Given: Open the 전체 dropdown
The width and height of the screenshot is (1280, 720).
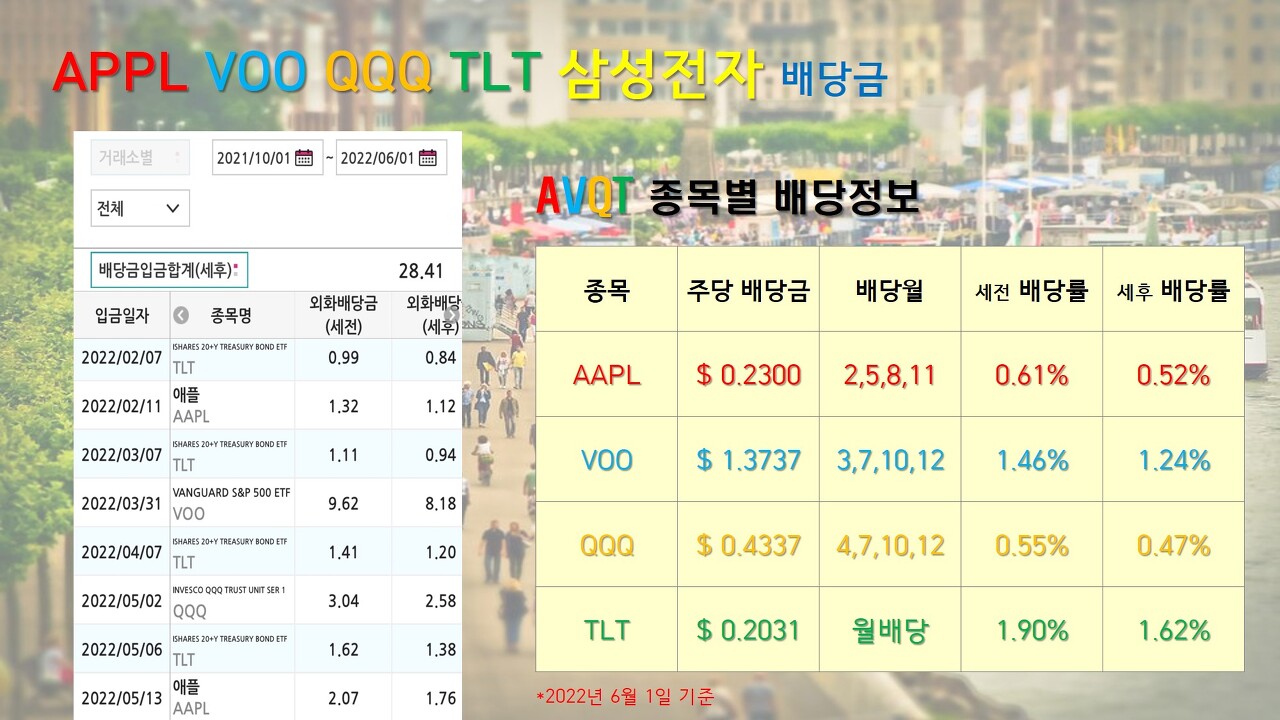Looking at the screenshot, I should coord(140,208).
